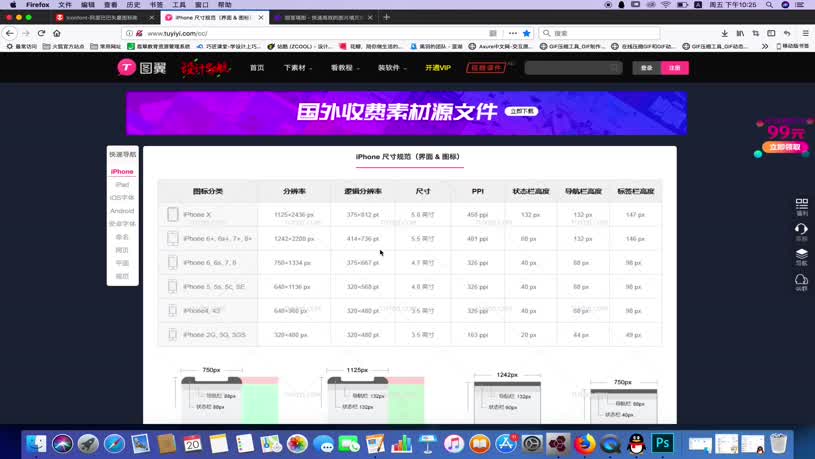Select iPad in the 快速导航 sidebar

pos(122,185)
